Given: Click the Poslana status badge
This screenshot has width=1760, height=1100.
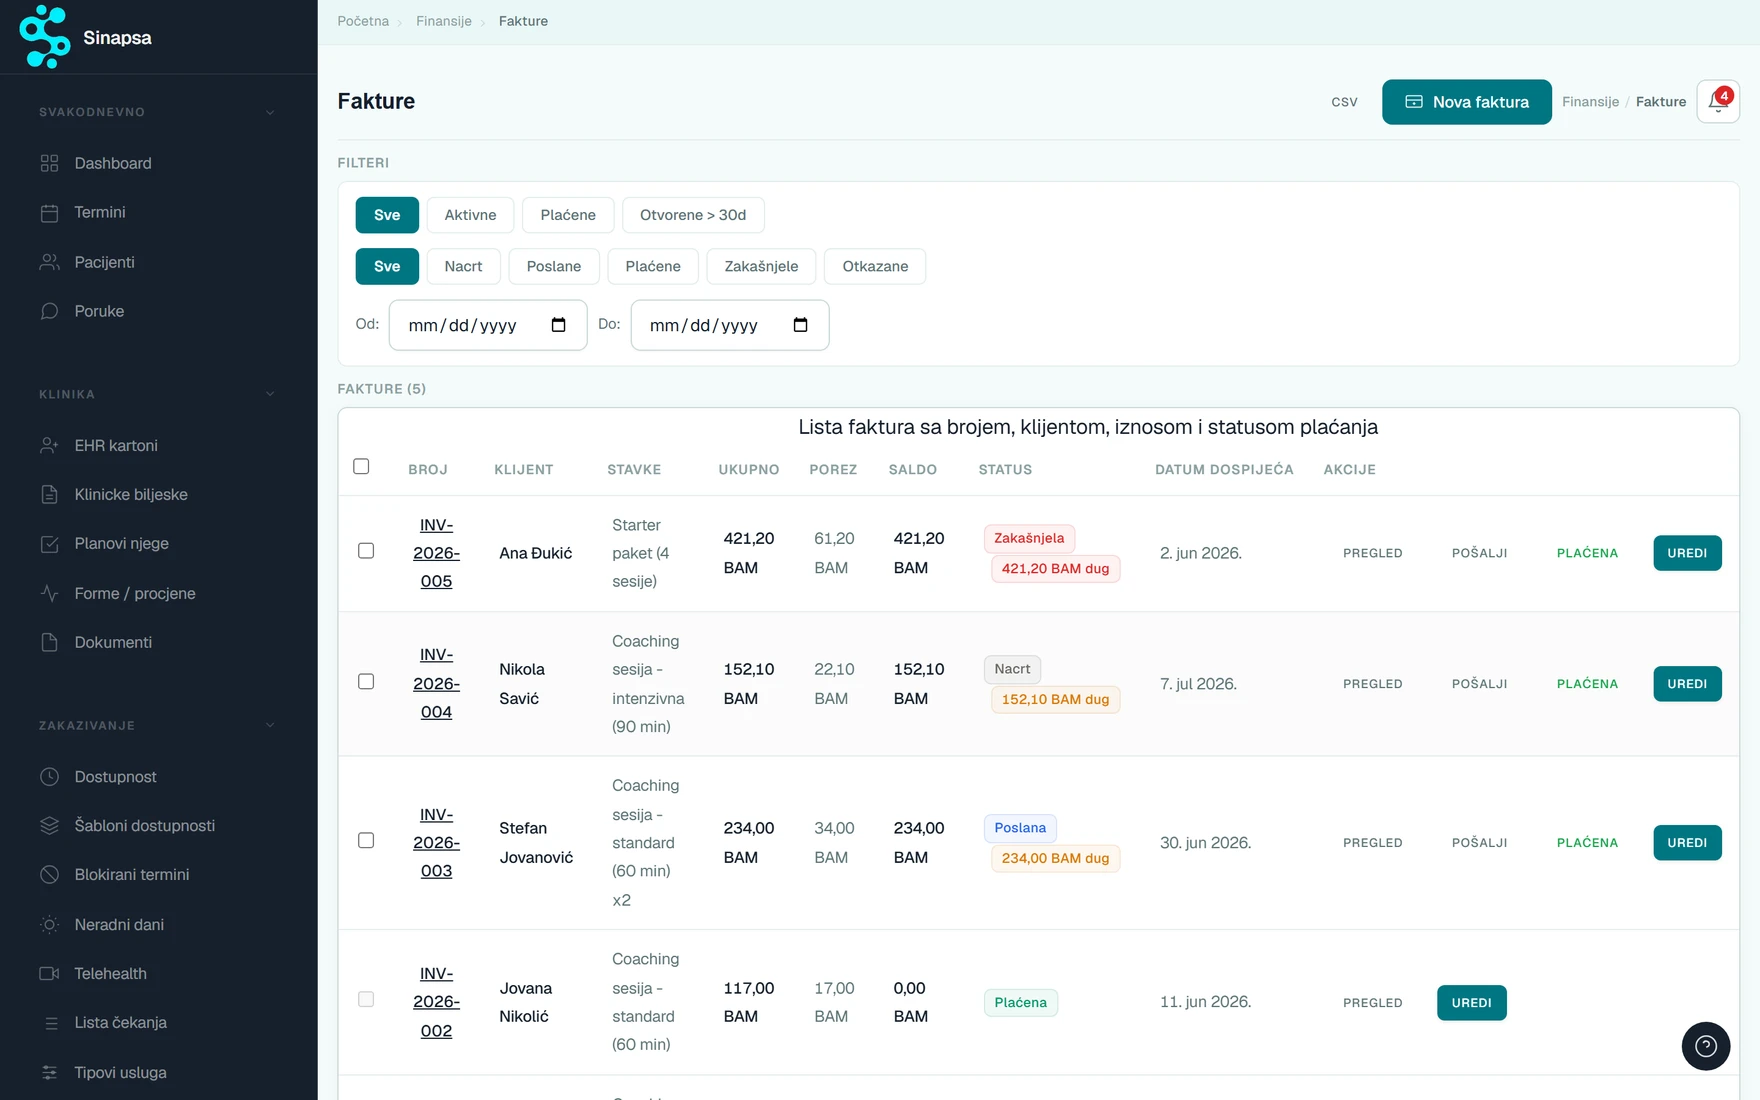Looking at the screenshot, I should [x=1020, y=828].
